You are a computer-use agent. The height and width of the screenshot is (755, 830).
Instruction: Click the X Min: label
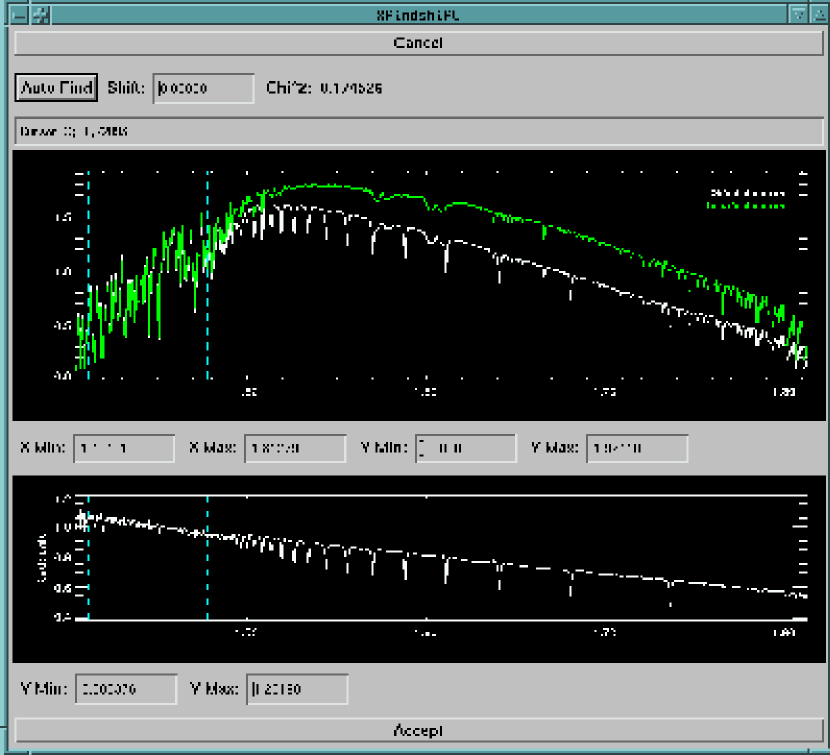coord(43,448)
